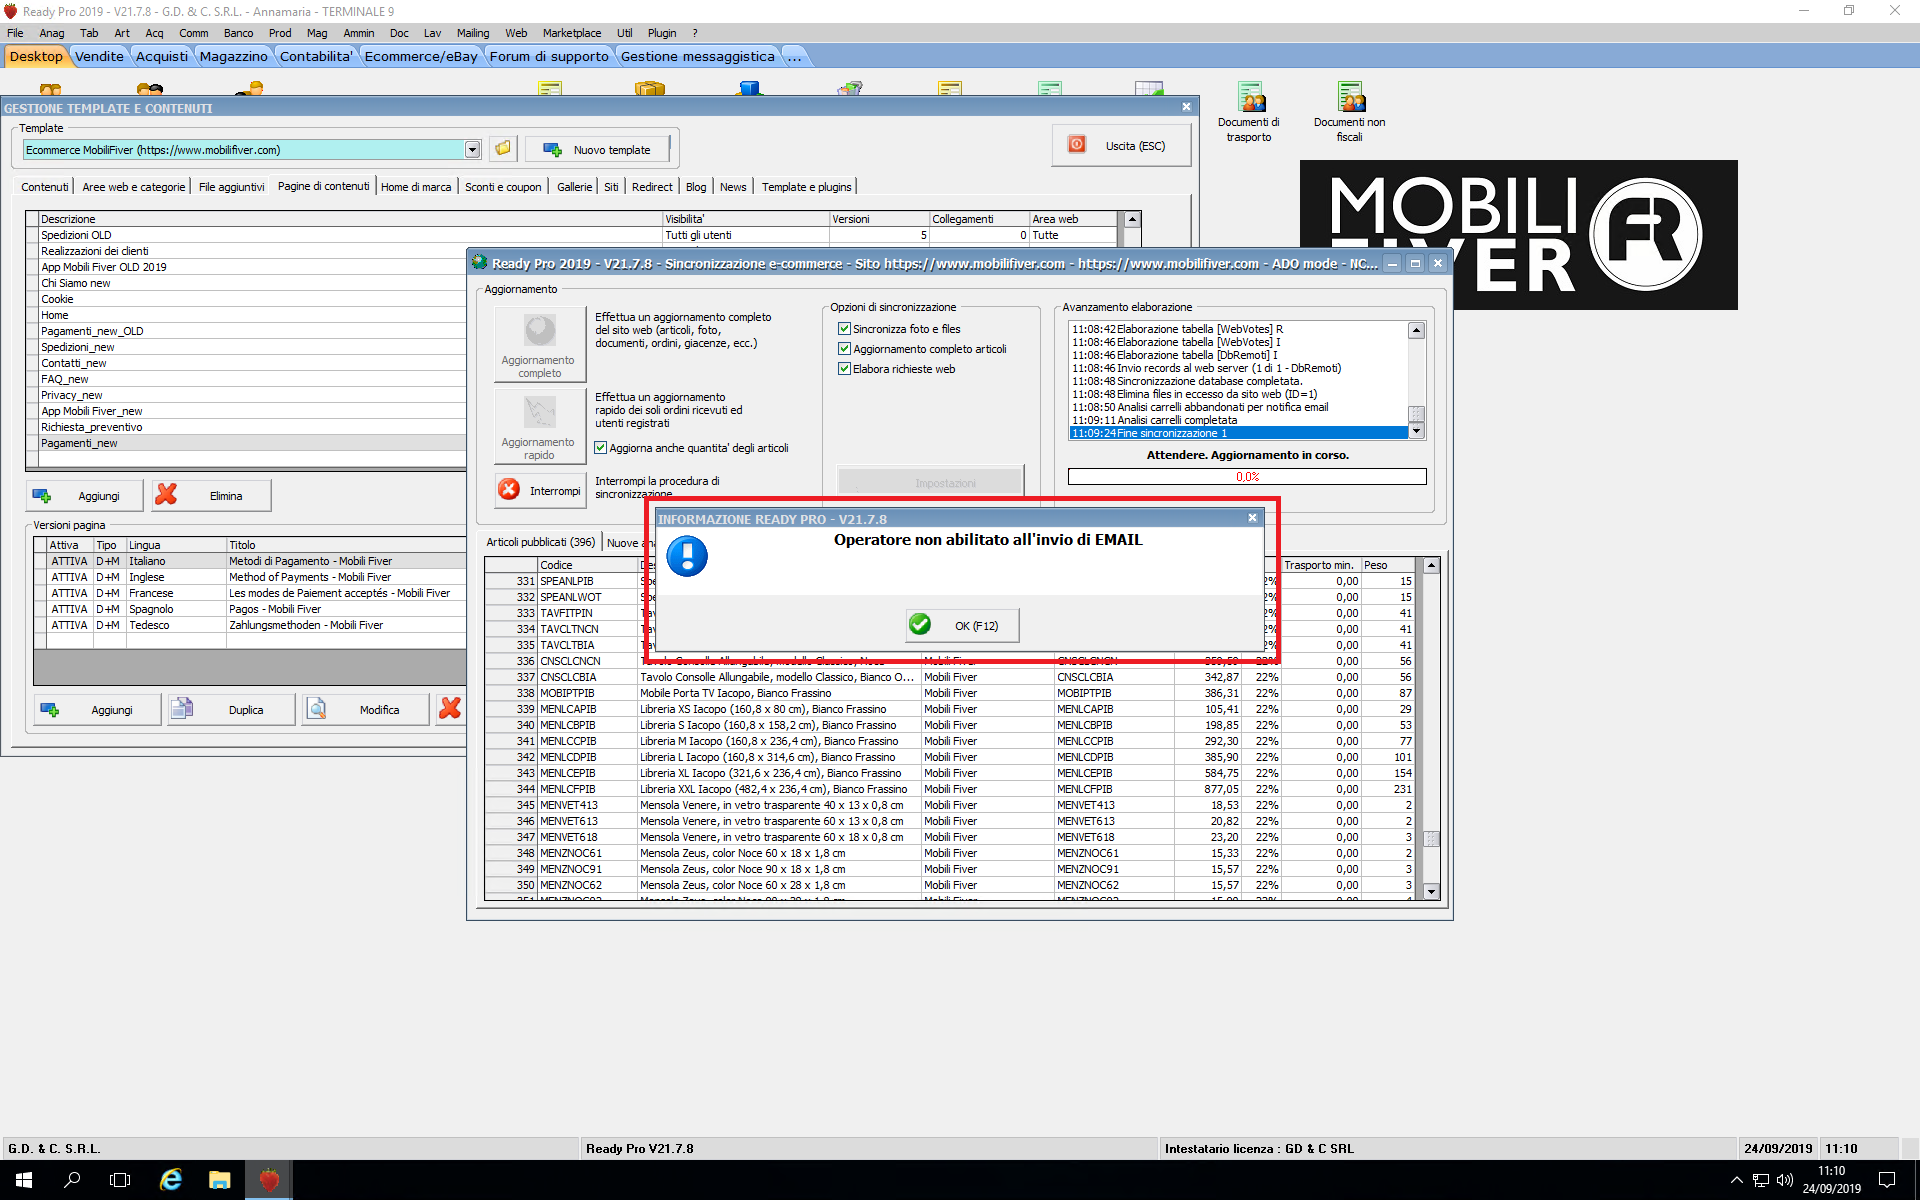Click Ready Pro strawberry taskbar icon
The image size is (1920, 1200).
pyautogui.click(x=268, y=1180)
